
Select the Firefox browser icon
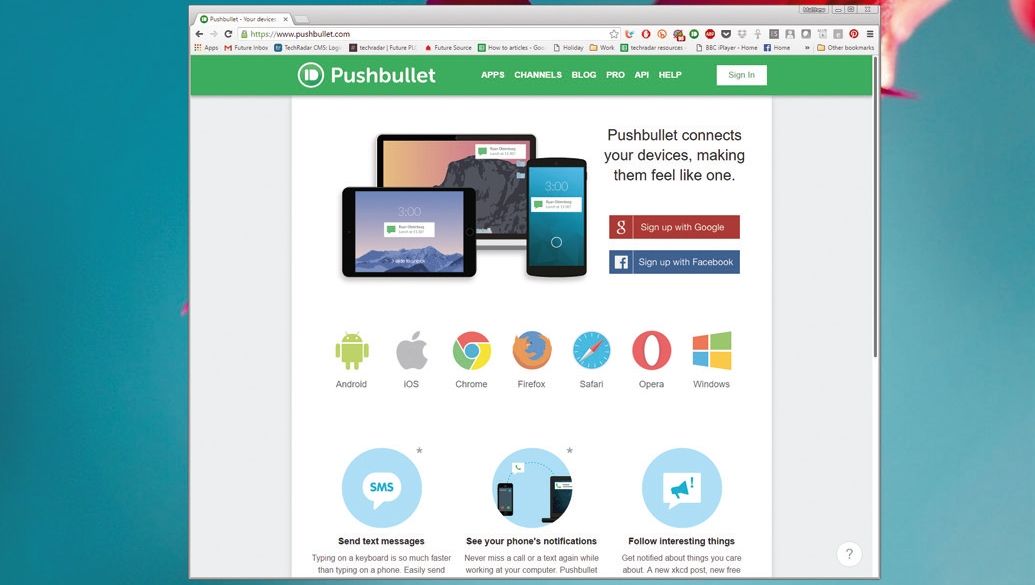[531, 351]
